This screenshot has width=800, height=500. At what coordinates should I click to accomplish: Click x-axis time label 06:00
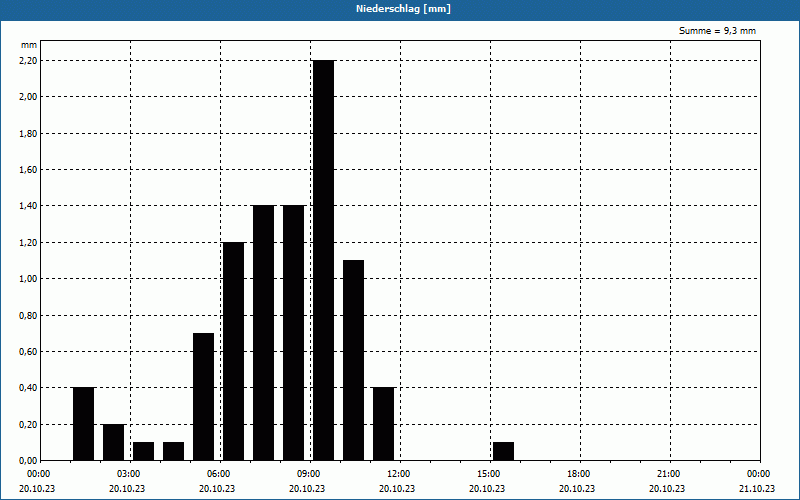(220, 474)
